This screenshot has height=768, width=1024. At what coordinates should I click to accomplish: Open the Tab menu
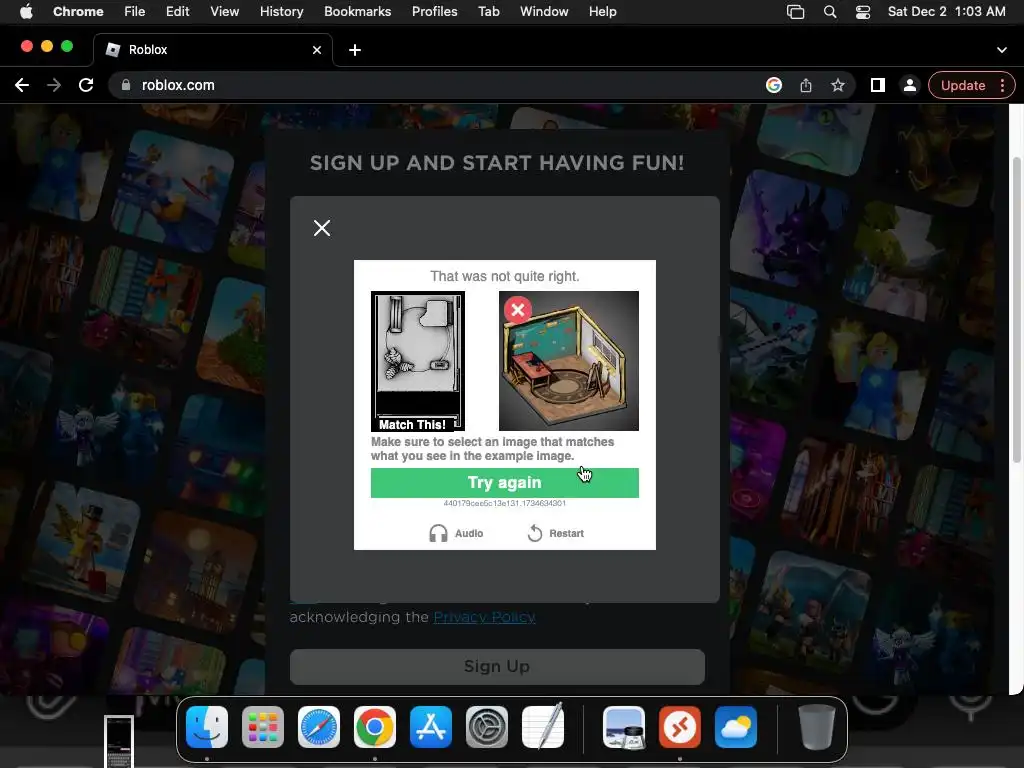(488, 12)
